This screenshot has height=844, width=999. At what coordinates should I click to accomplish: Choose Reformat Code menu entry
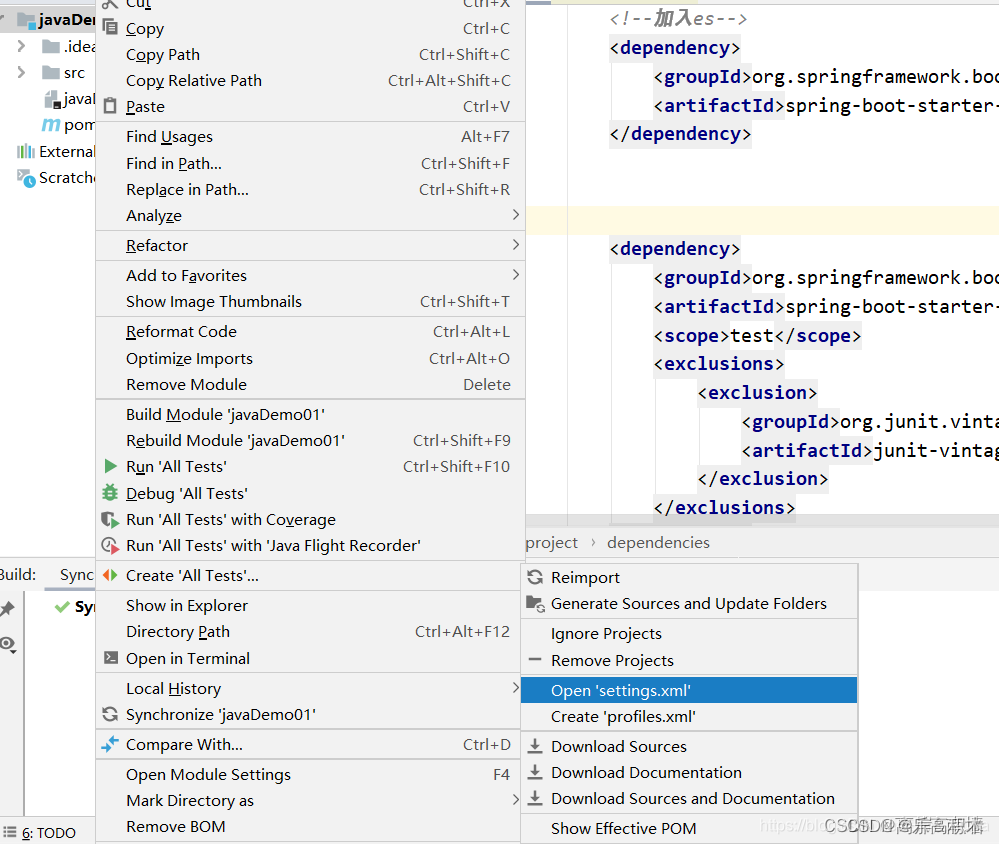(x=310, y=332)
